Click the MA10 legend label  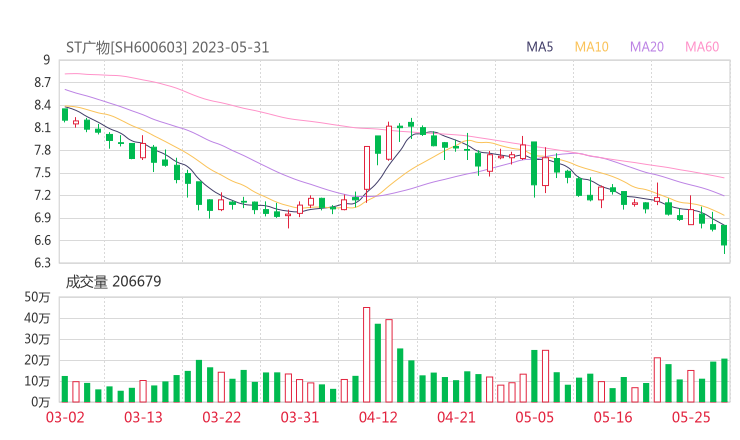click(591, 47)
